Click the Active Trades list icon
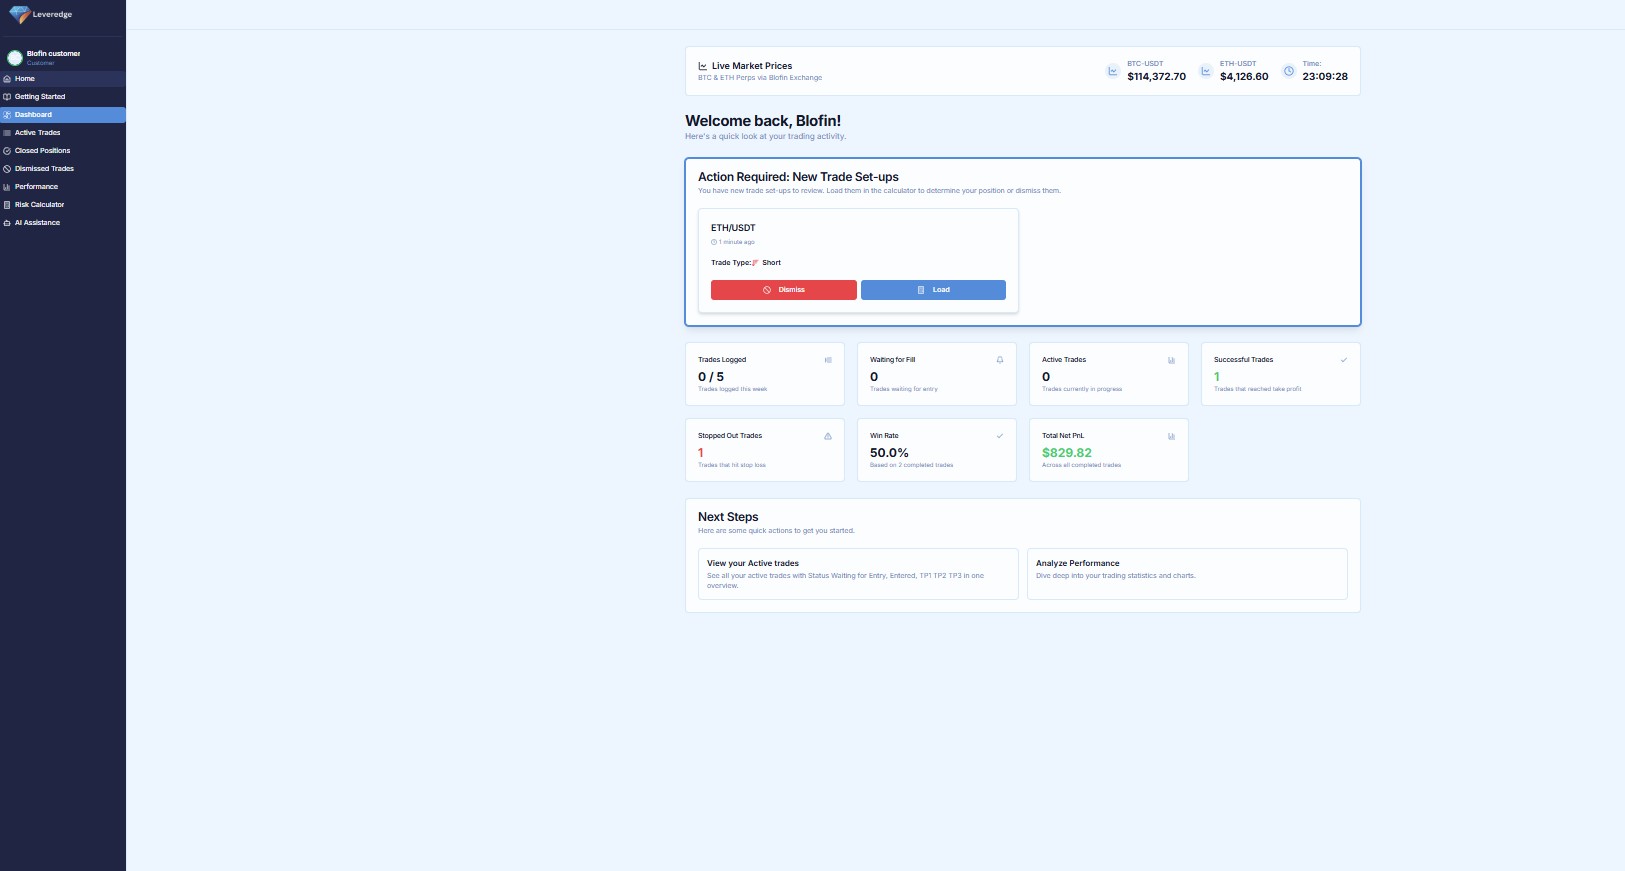Image resolution: width=1625 pixels, height=871 pixels. click(x=7, y=133)
